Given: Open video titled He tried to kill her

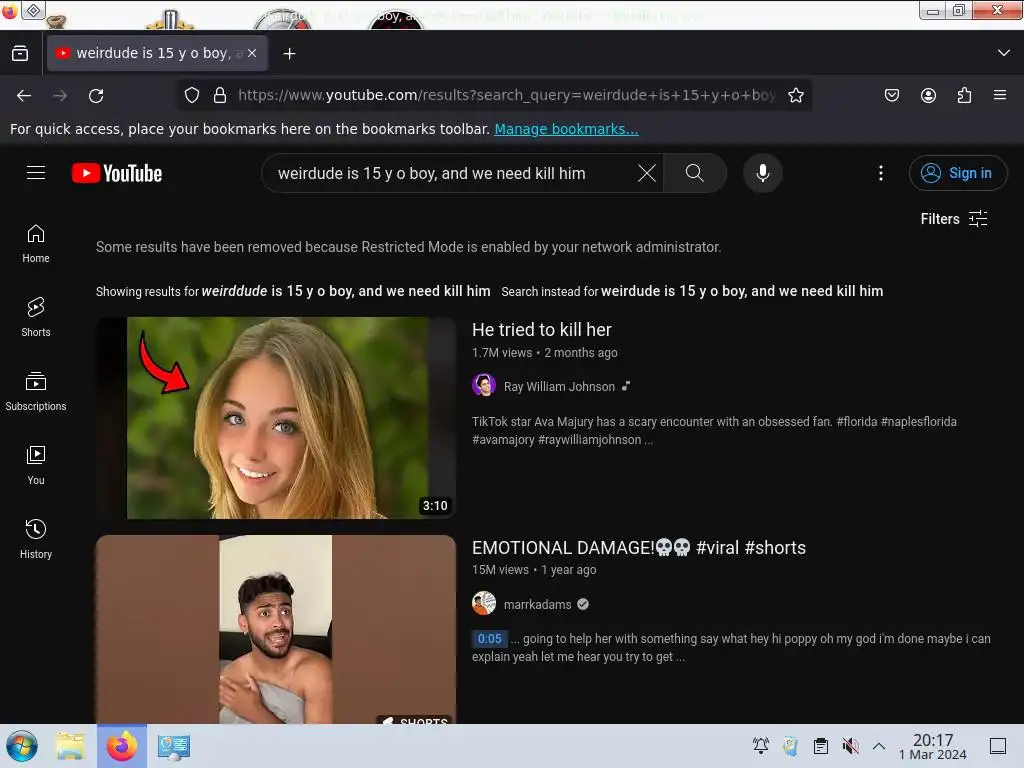Looking at the screenshot, I should 542,330.
